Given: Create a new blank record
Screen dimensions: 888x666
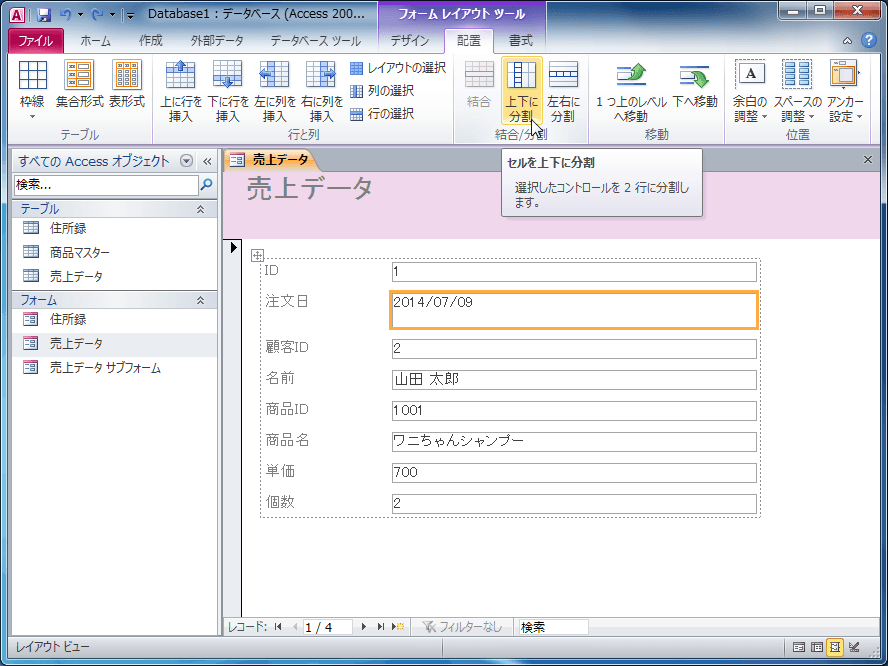Looking at the screenshot, I should pos(398,627).
